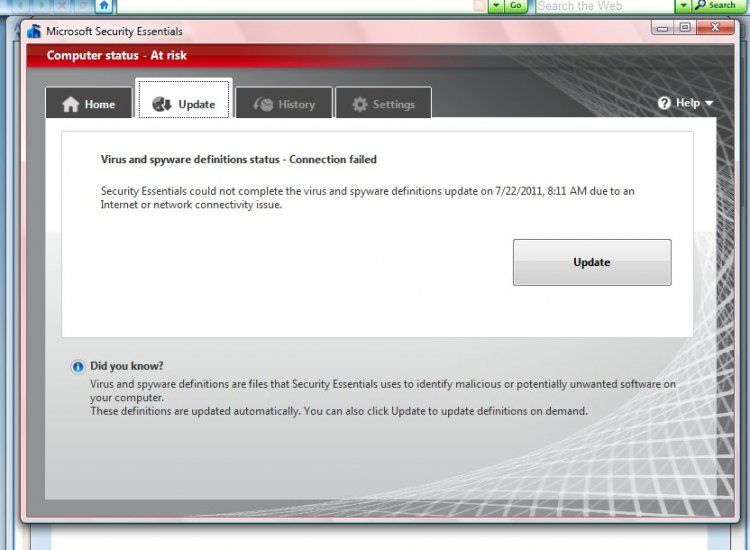Switch to the History tab
This screenshot has height=550, width=750.
284,103
